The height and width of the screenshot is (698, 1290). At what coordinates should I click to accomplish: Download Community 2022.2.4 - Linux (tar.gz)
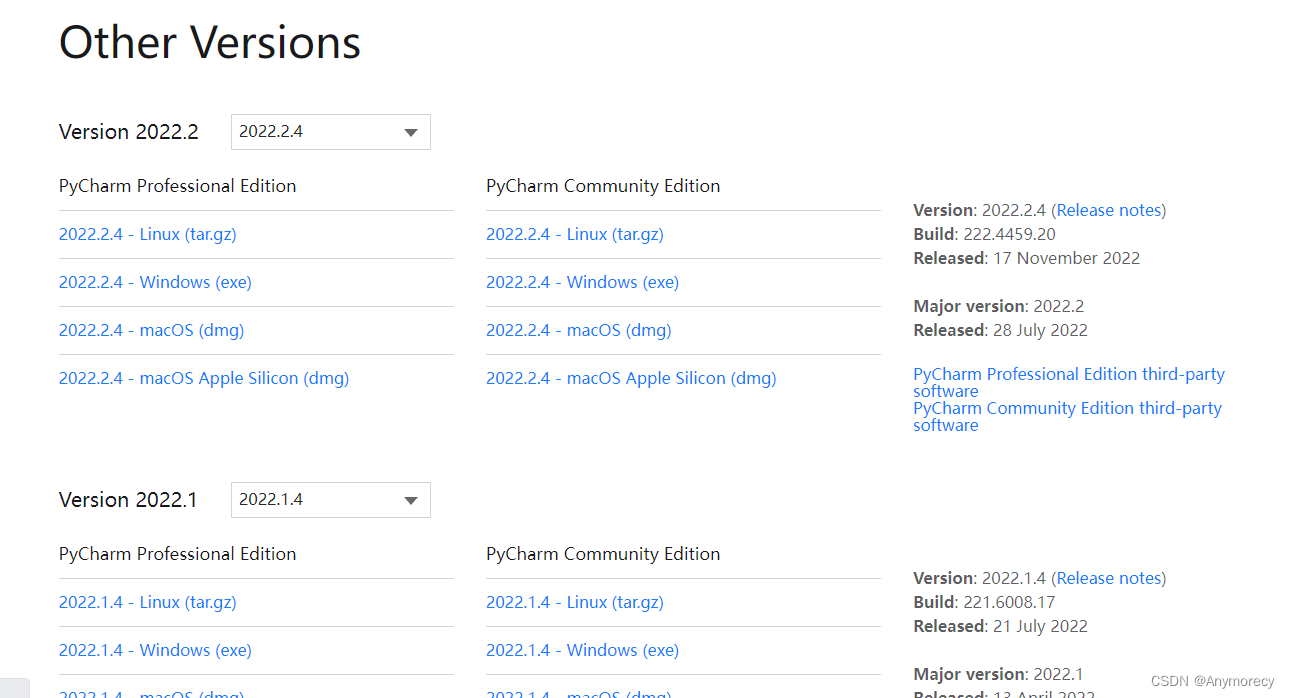coord(575,234)
